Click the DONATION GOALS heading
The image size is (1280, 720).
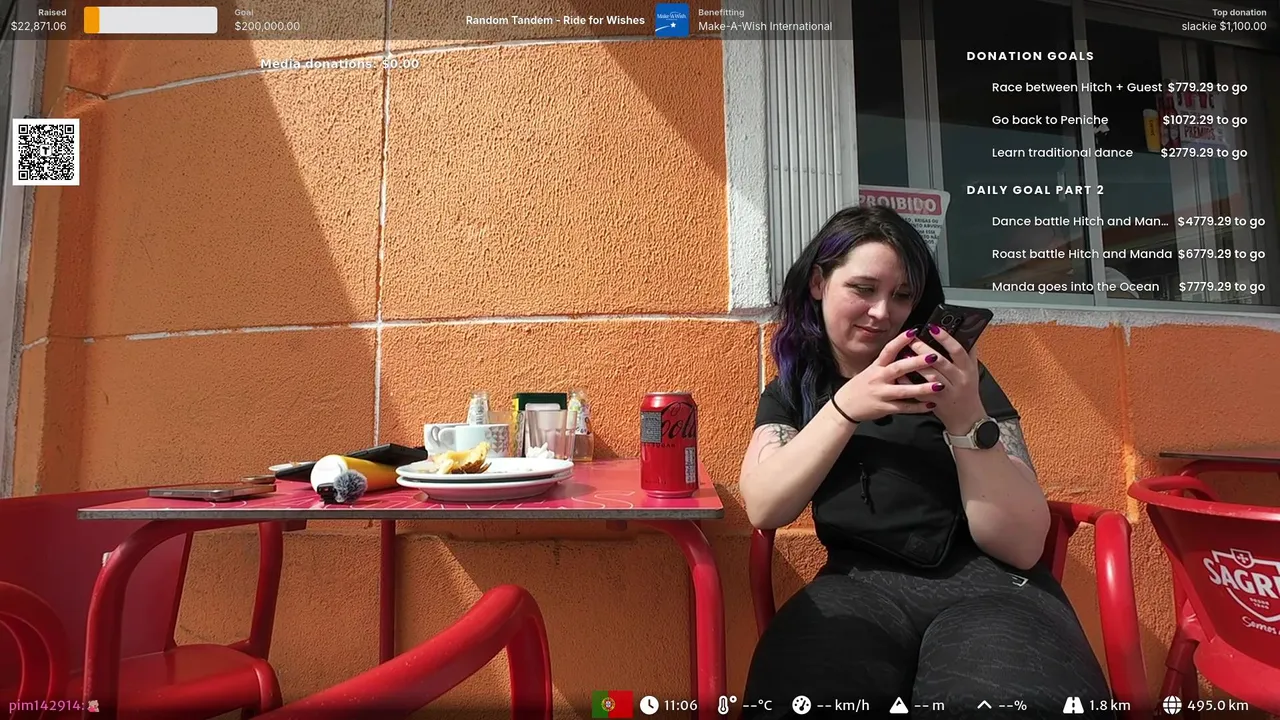(1030, 56)
